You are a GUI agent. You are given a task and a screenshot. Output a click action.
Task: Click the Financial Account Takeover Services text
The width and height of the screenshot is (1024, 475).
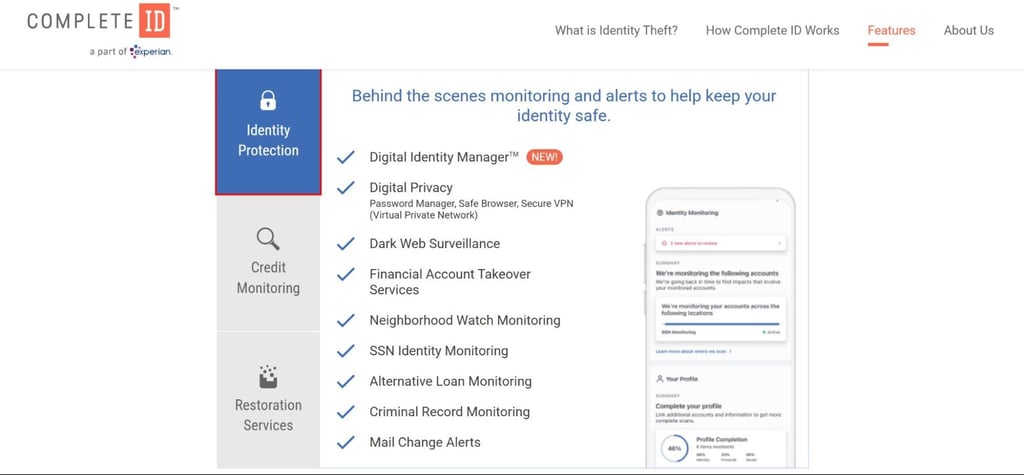(450, 282)
